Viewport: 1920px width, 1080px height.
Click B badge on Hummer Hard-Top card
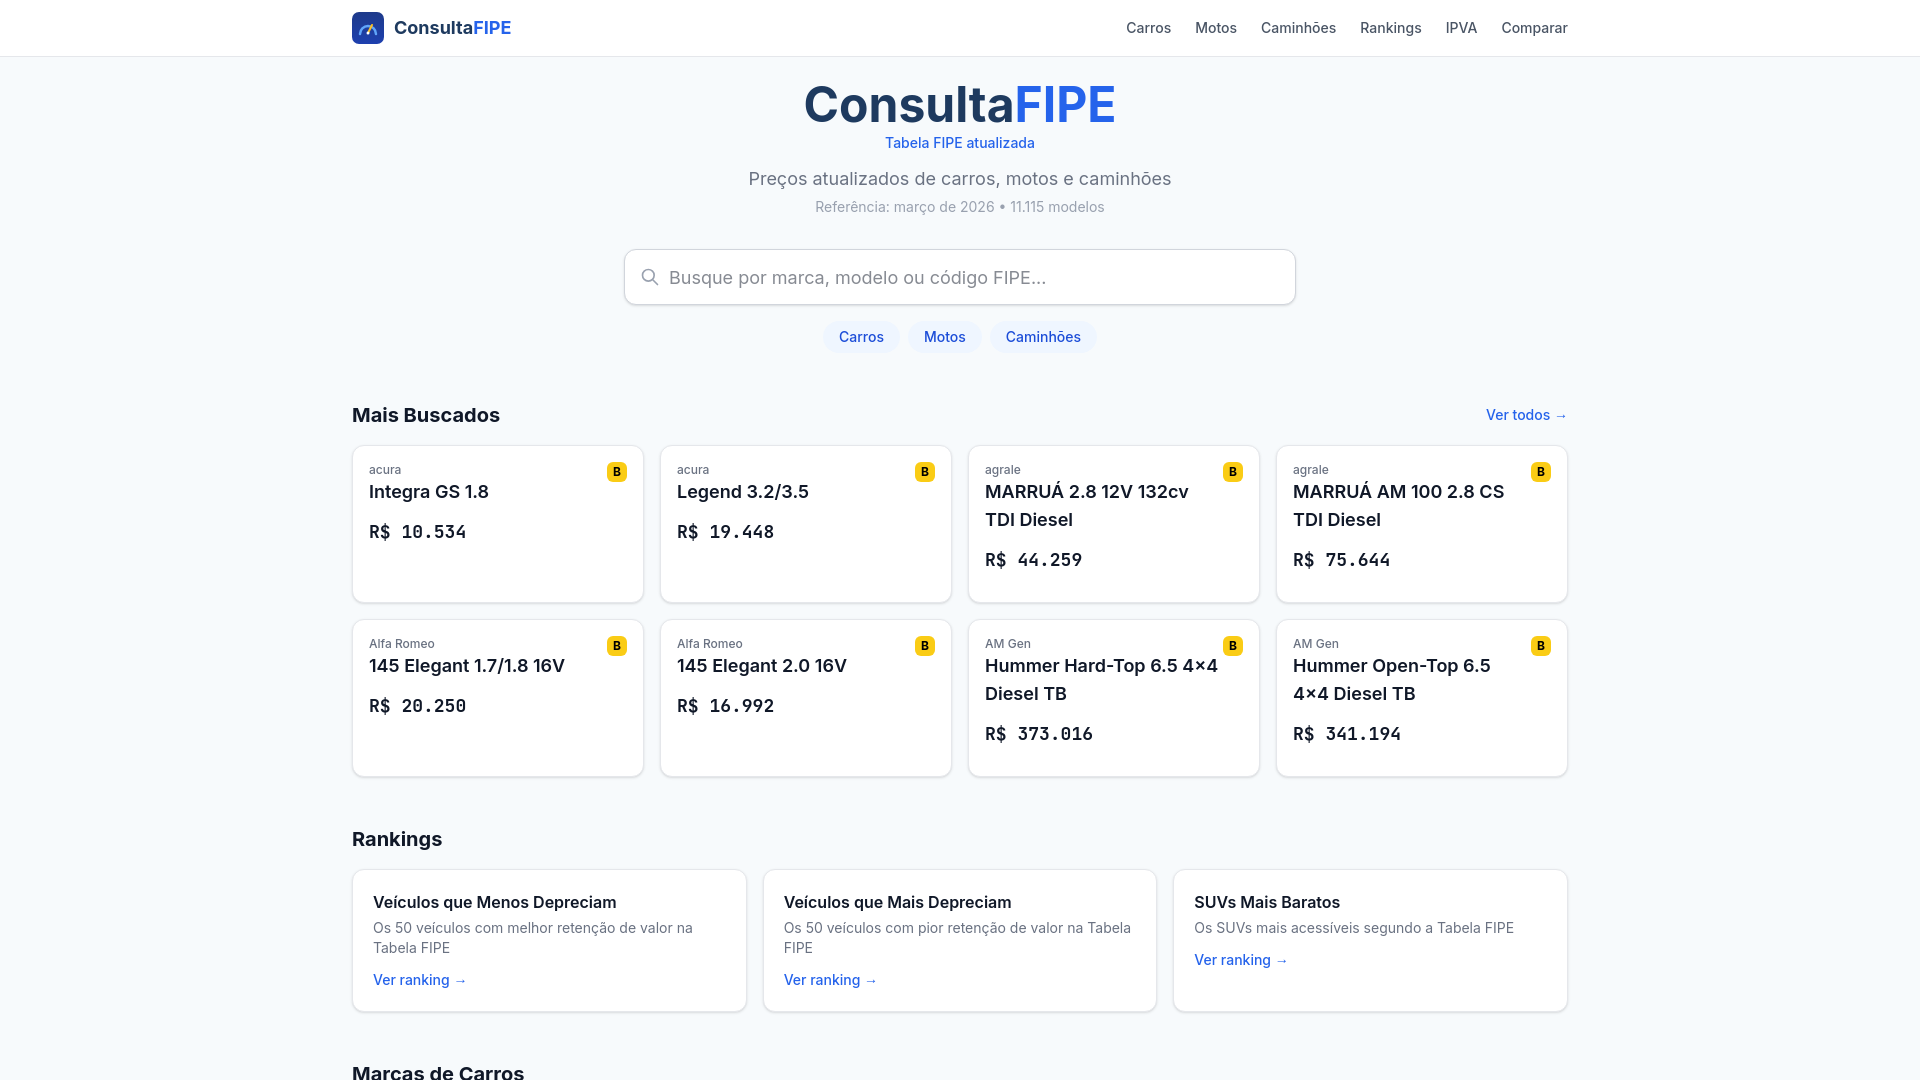click(1233, 646)
